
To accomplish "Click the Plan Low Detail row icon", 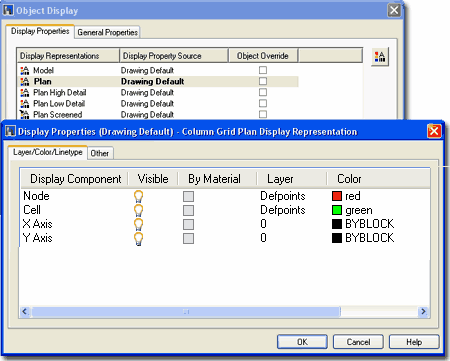I will coord(25,103).
